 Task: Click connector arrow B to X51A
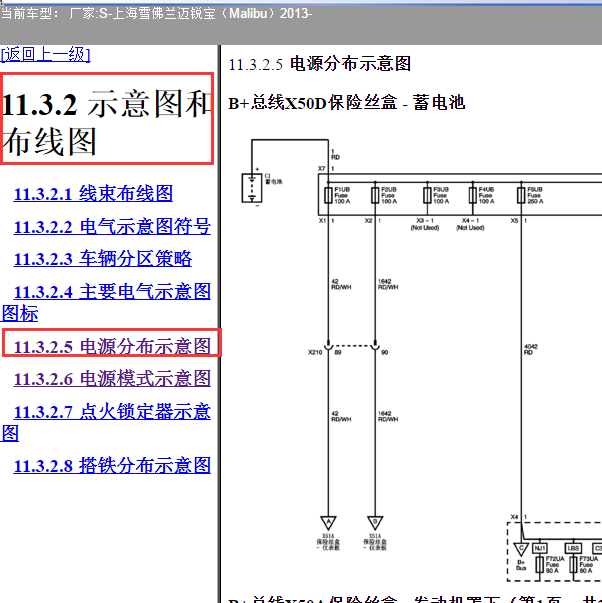point(375,523)
